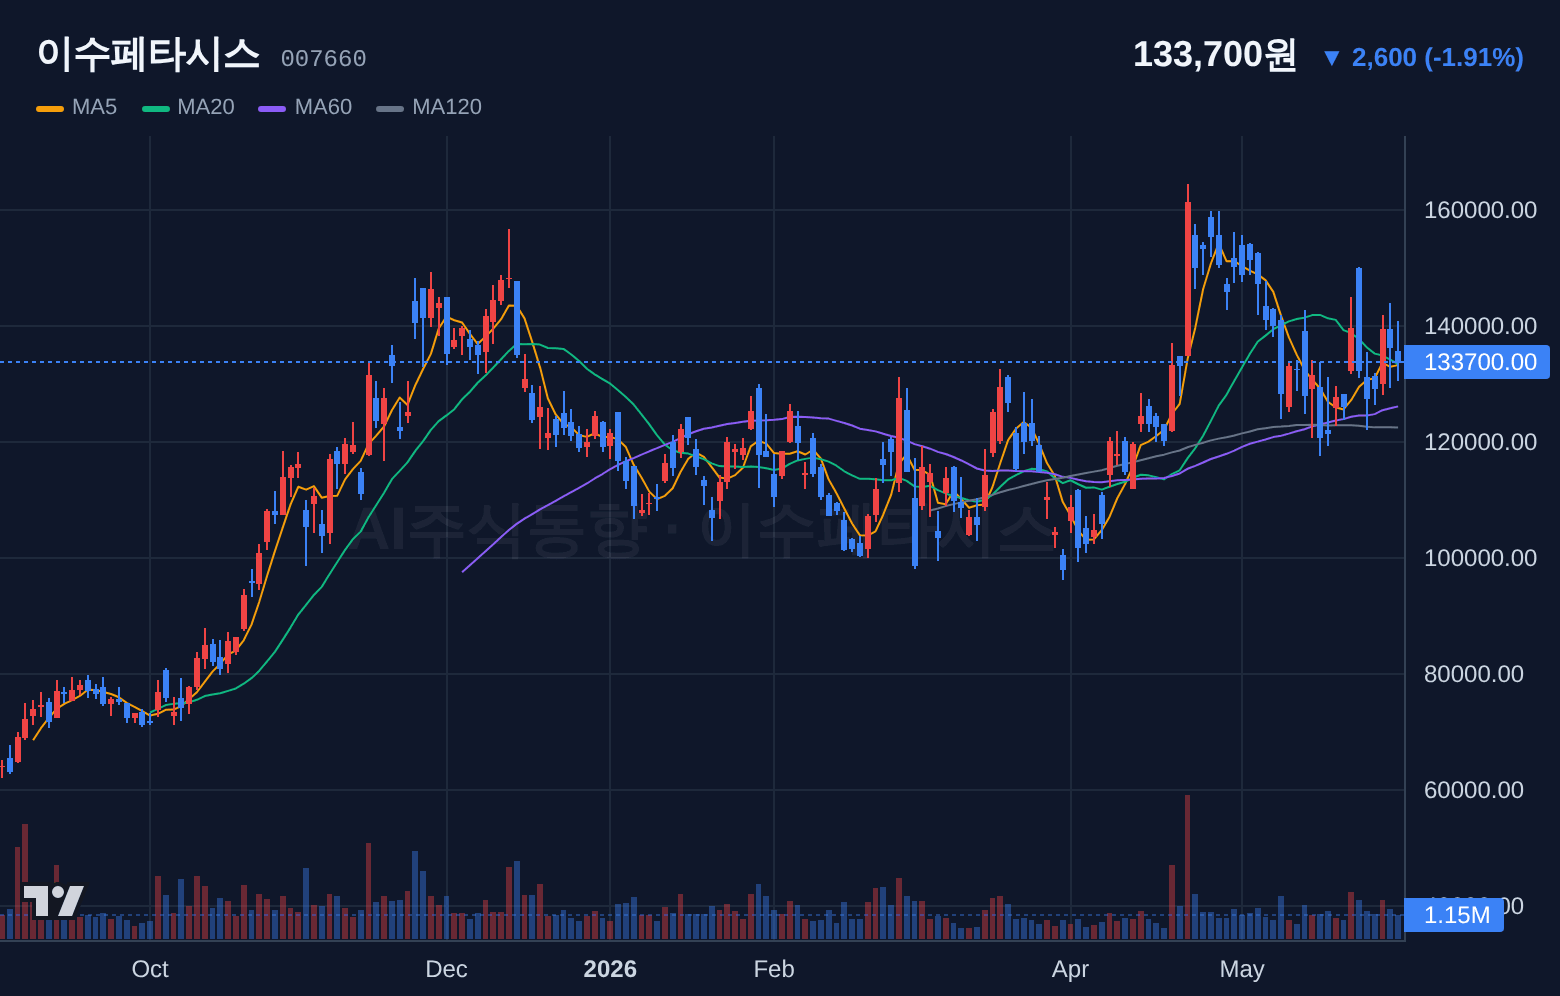Toggle the MA5 legend label
The width and height of the screenshot is (1560, 996).
click(94, 107)
